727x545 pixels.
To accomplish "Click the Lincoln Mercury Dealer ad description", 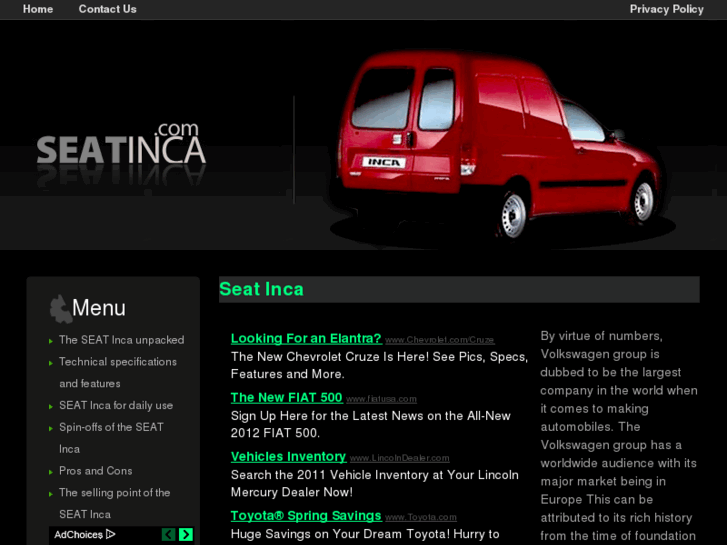I will coord(375,483).
